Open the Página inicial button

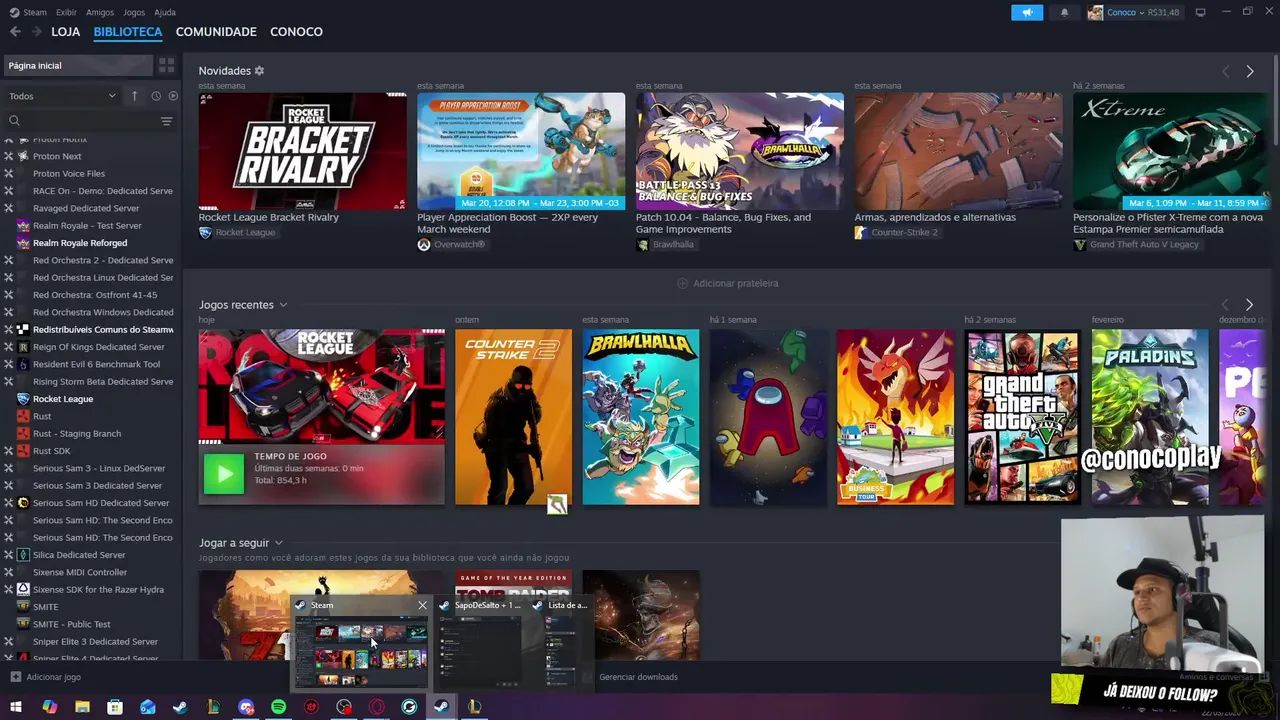pyautogui.click(x=78, y=65)
